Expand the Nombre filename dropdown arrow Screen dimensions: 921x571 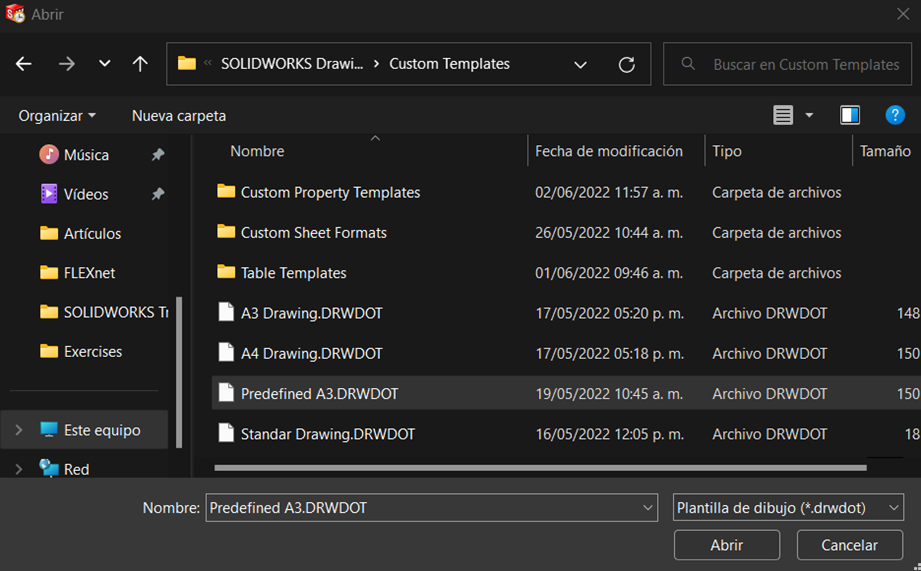tap(647, 508)
